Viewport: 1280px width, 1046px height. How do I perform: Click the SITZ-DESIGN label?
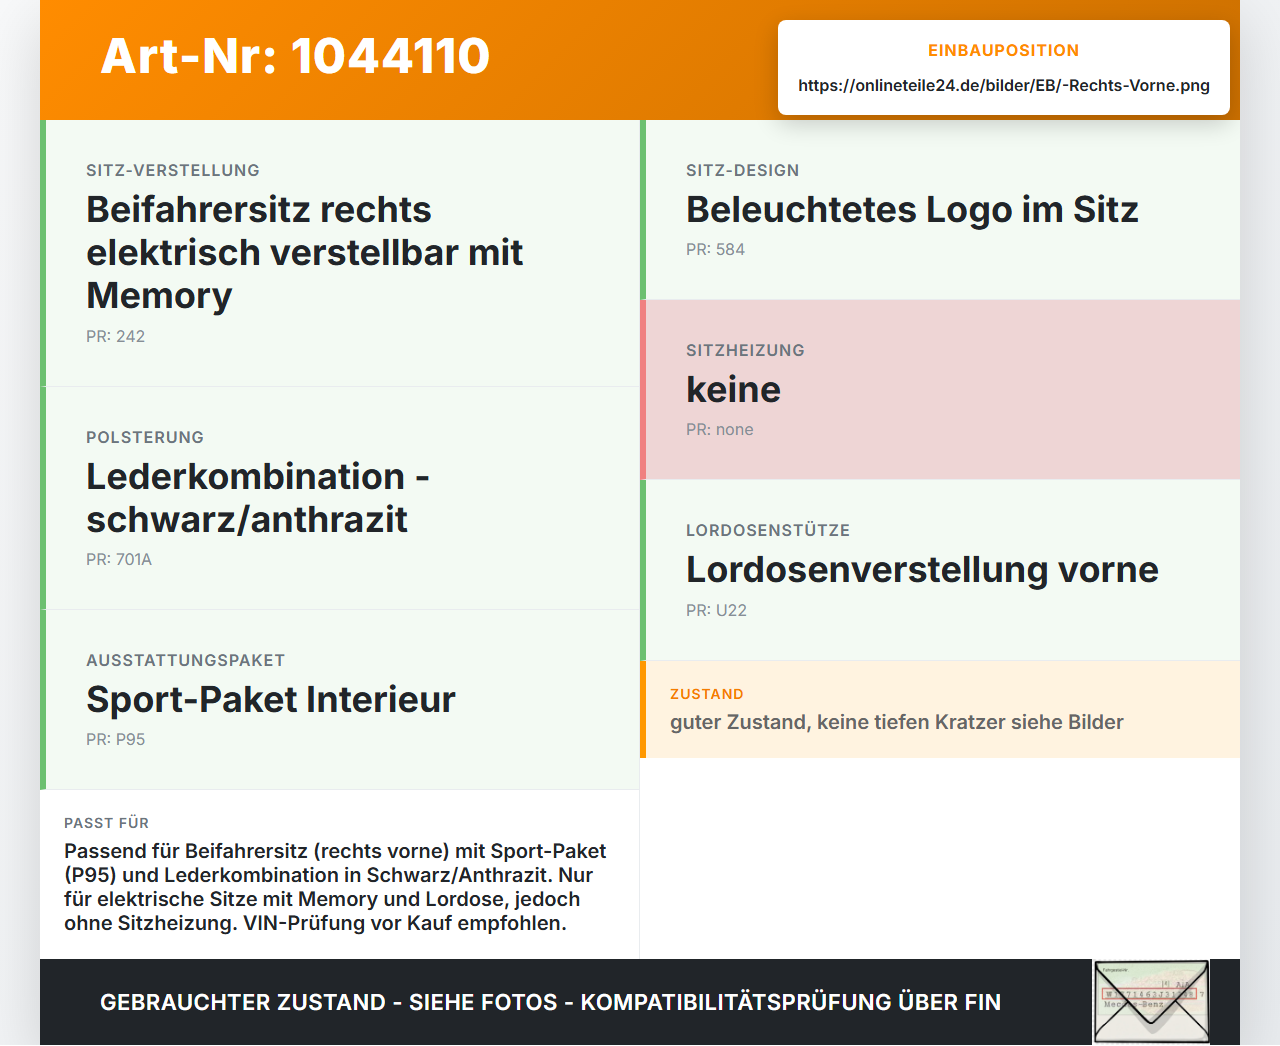click(x=743, y=171)
